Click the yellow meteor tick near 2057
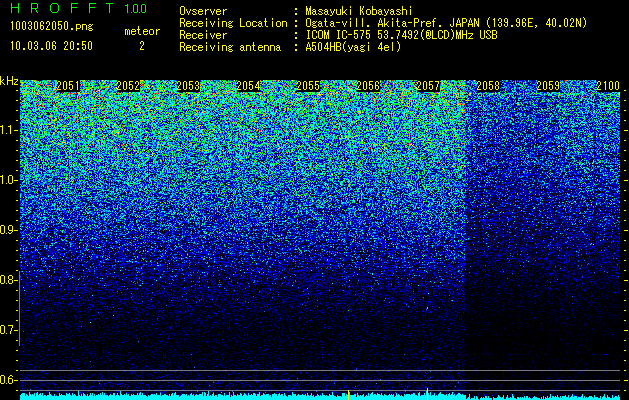 click(x=428, y=394)
